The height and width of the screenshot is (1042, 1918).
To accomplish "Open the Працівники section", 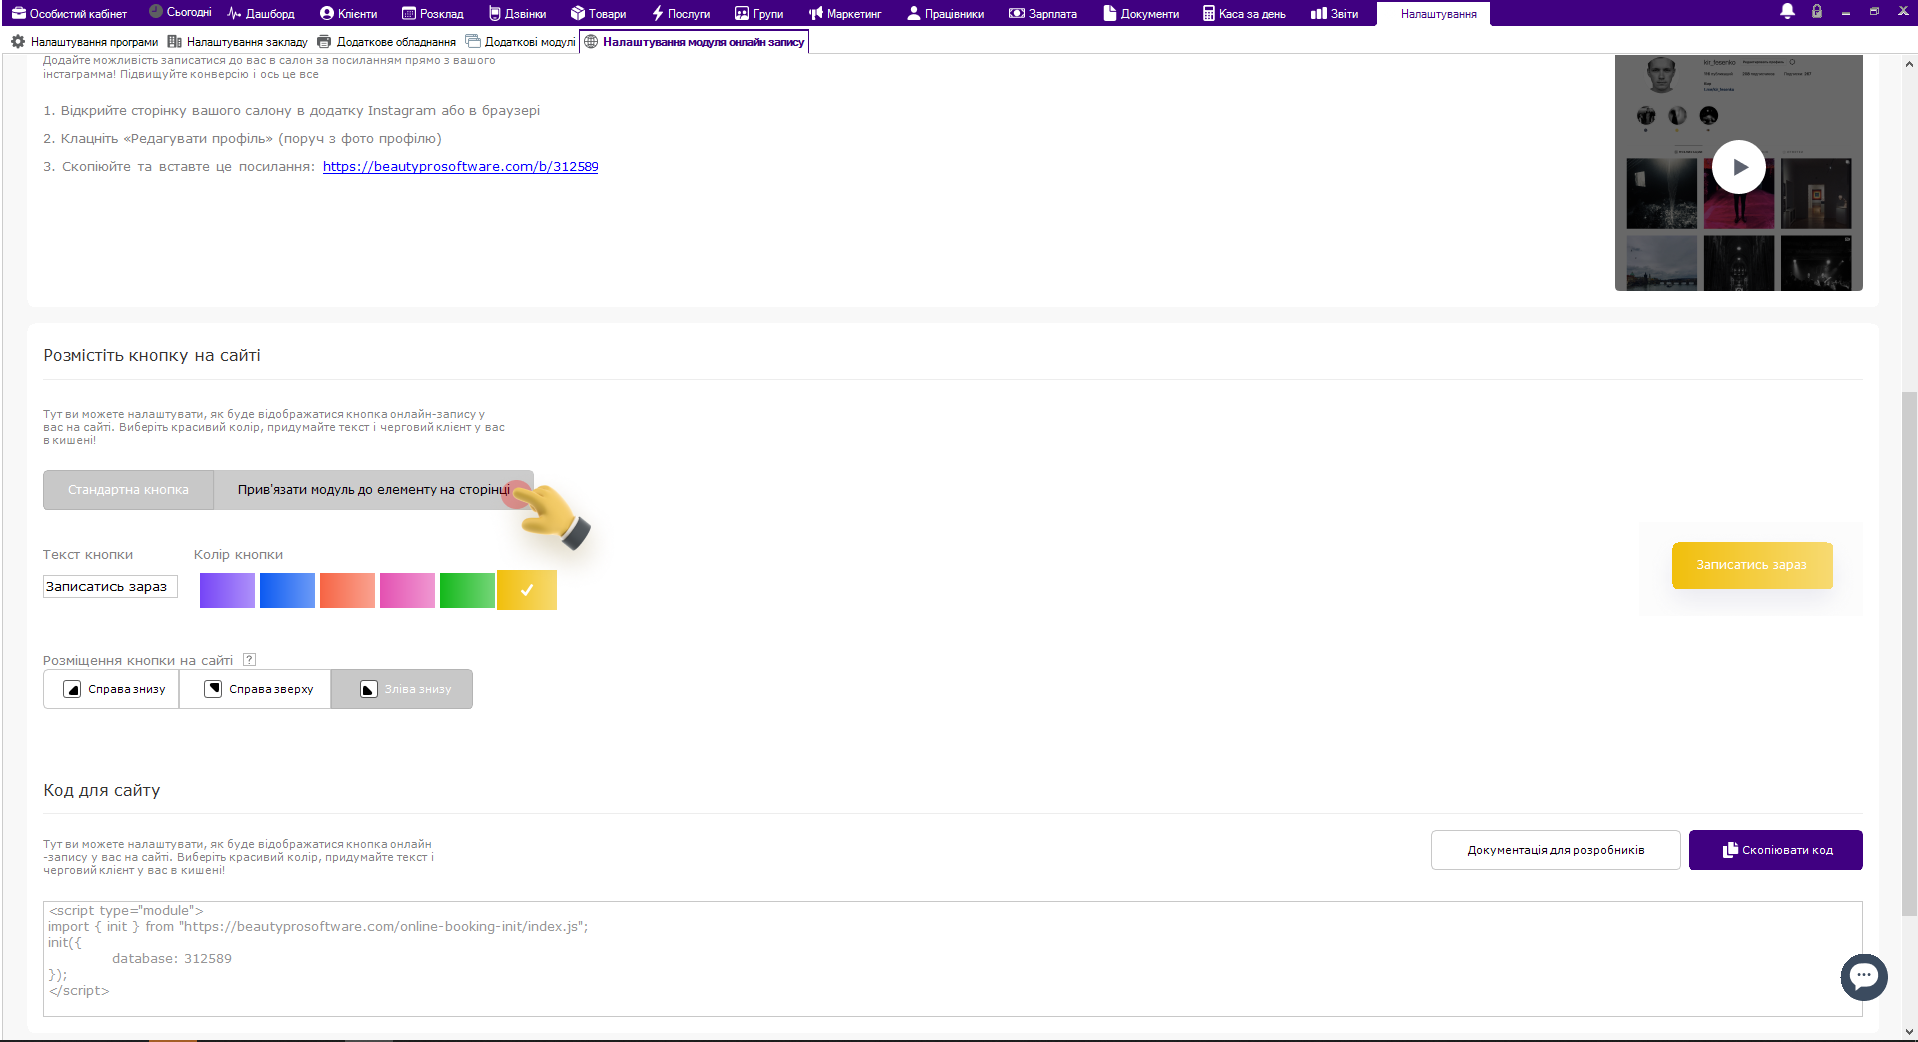I will (945, 13).
